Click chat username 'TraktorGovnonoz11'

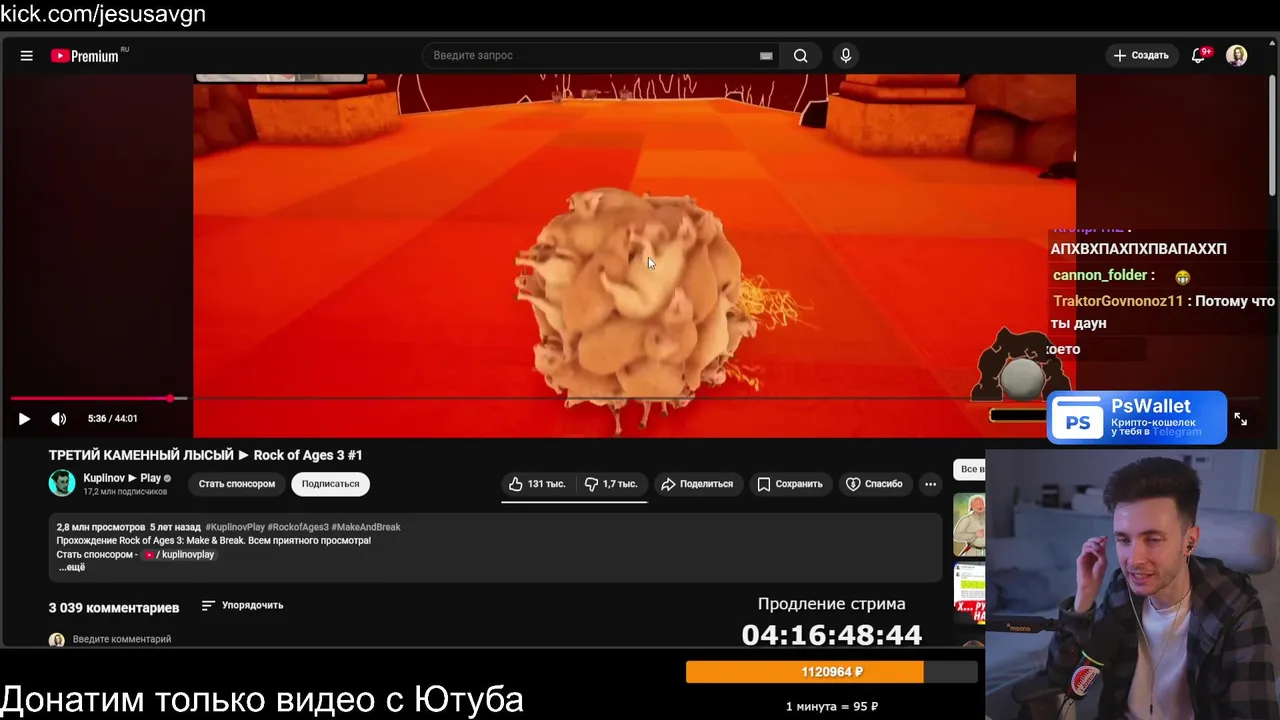pyautogui.click(x=1118, y=301)
